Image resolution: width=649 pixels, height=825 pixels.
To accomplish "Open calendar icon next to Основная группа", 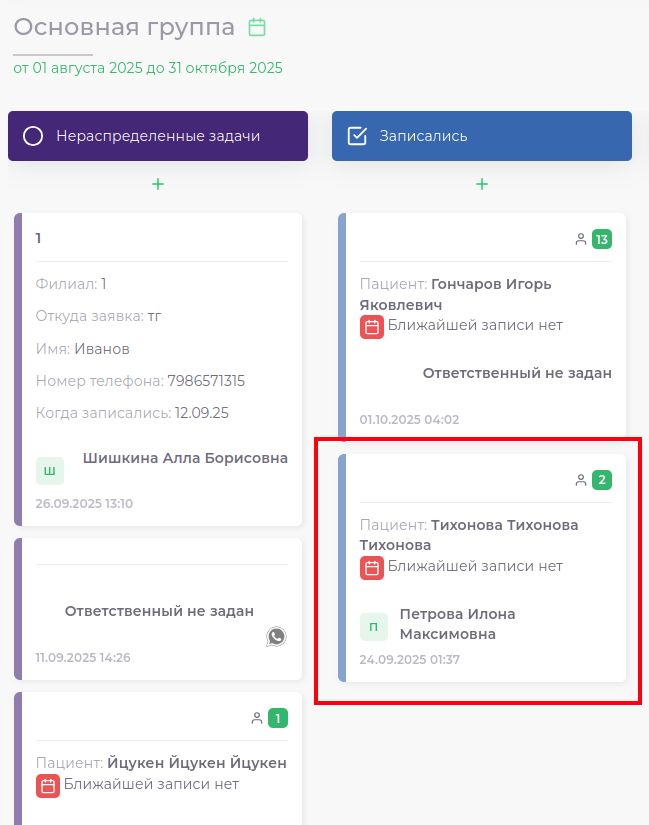I will click(257, 27).
